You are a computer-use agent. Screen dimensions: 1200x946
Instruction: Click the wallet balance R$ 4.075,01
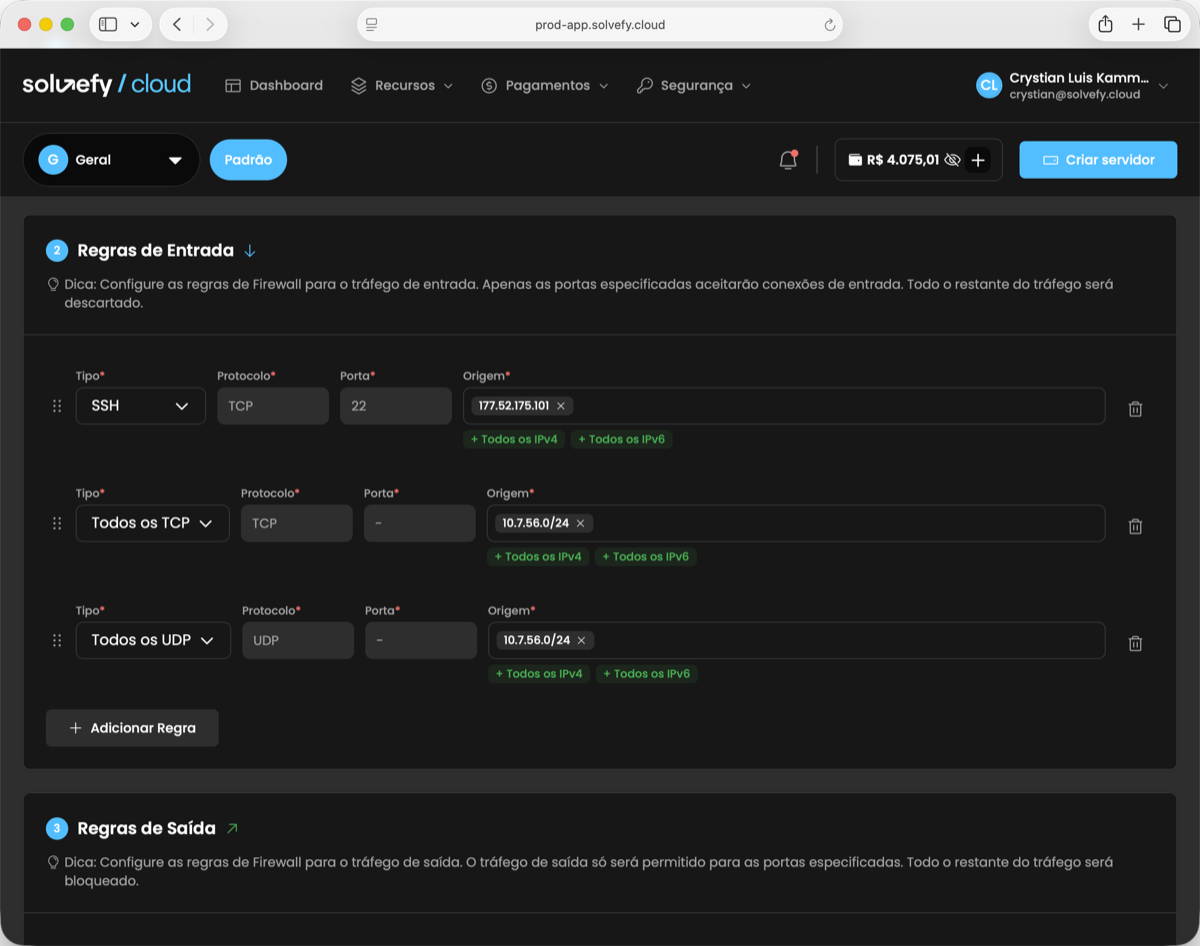pos(903,160)
